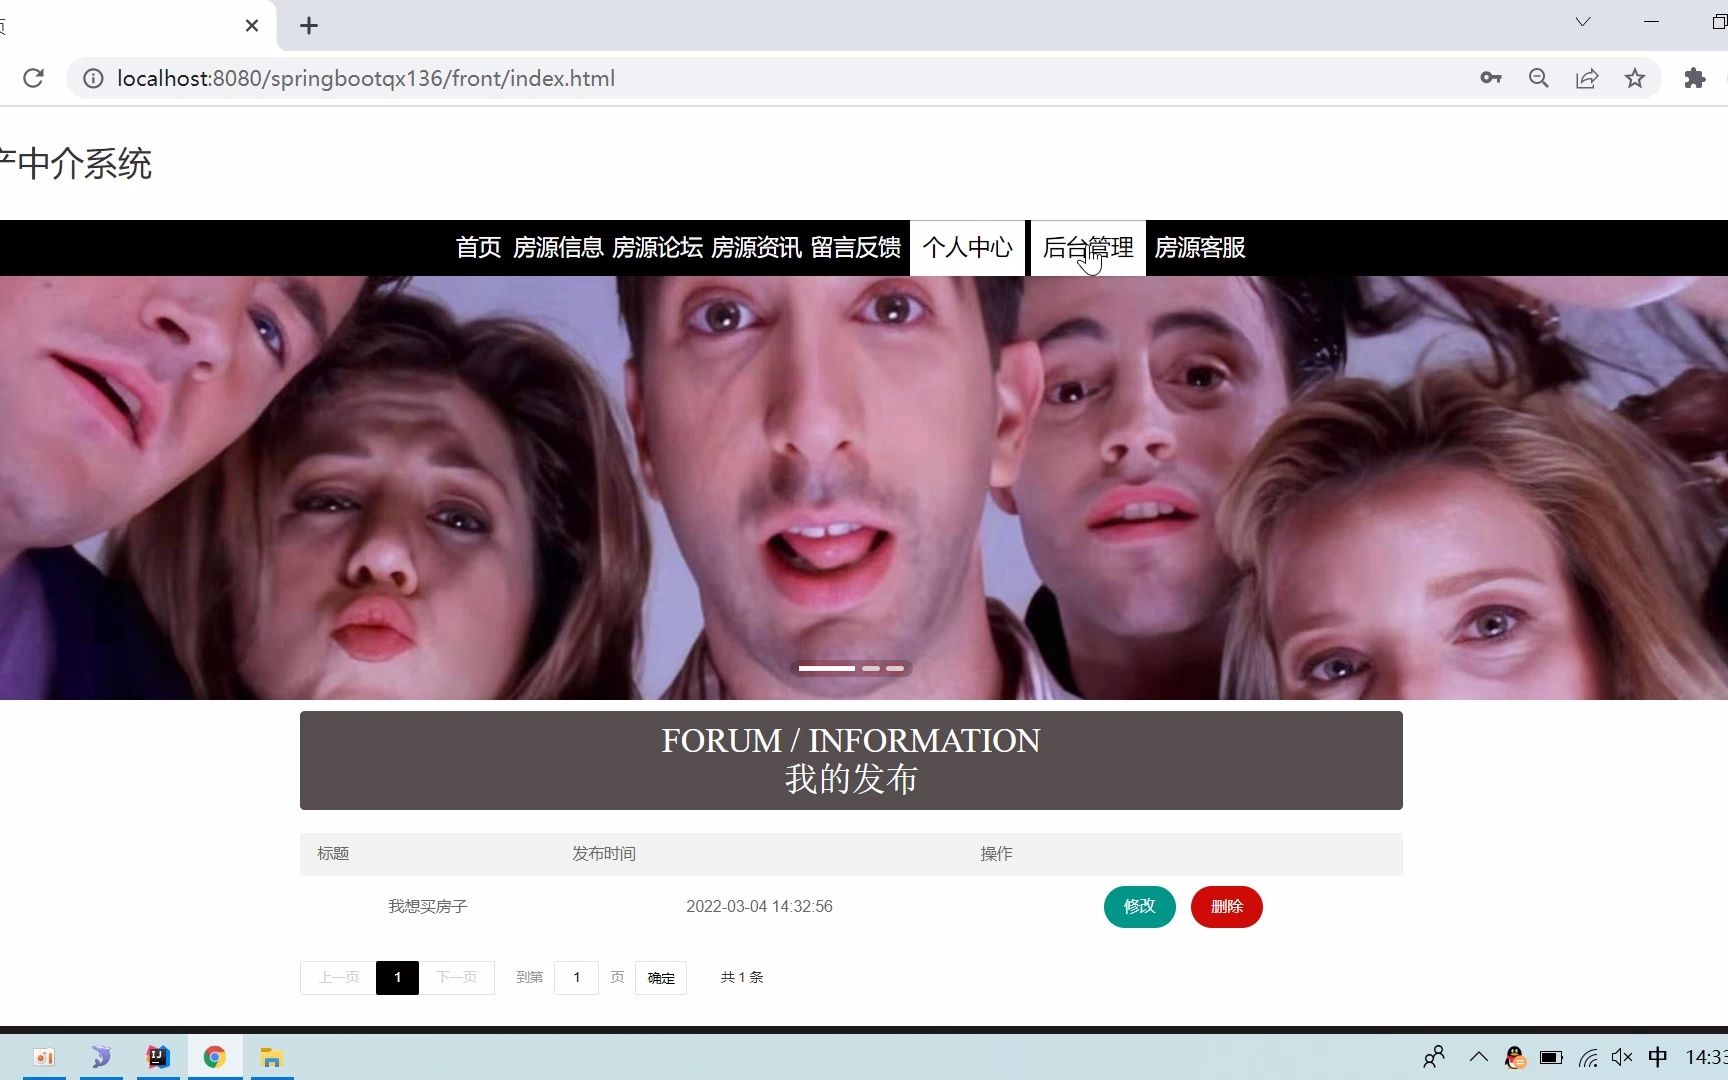This screenshot has width=1728, height=1080.
Task: Show hidden system tray icons
Action: pyautogui.click(x=1479, y=1057)
